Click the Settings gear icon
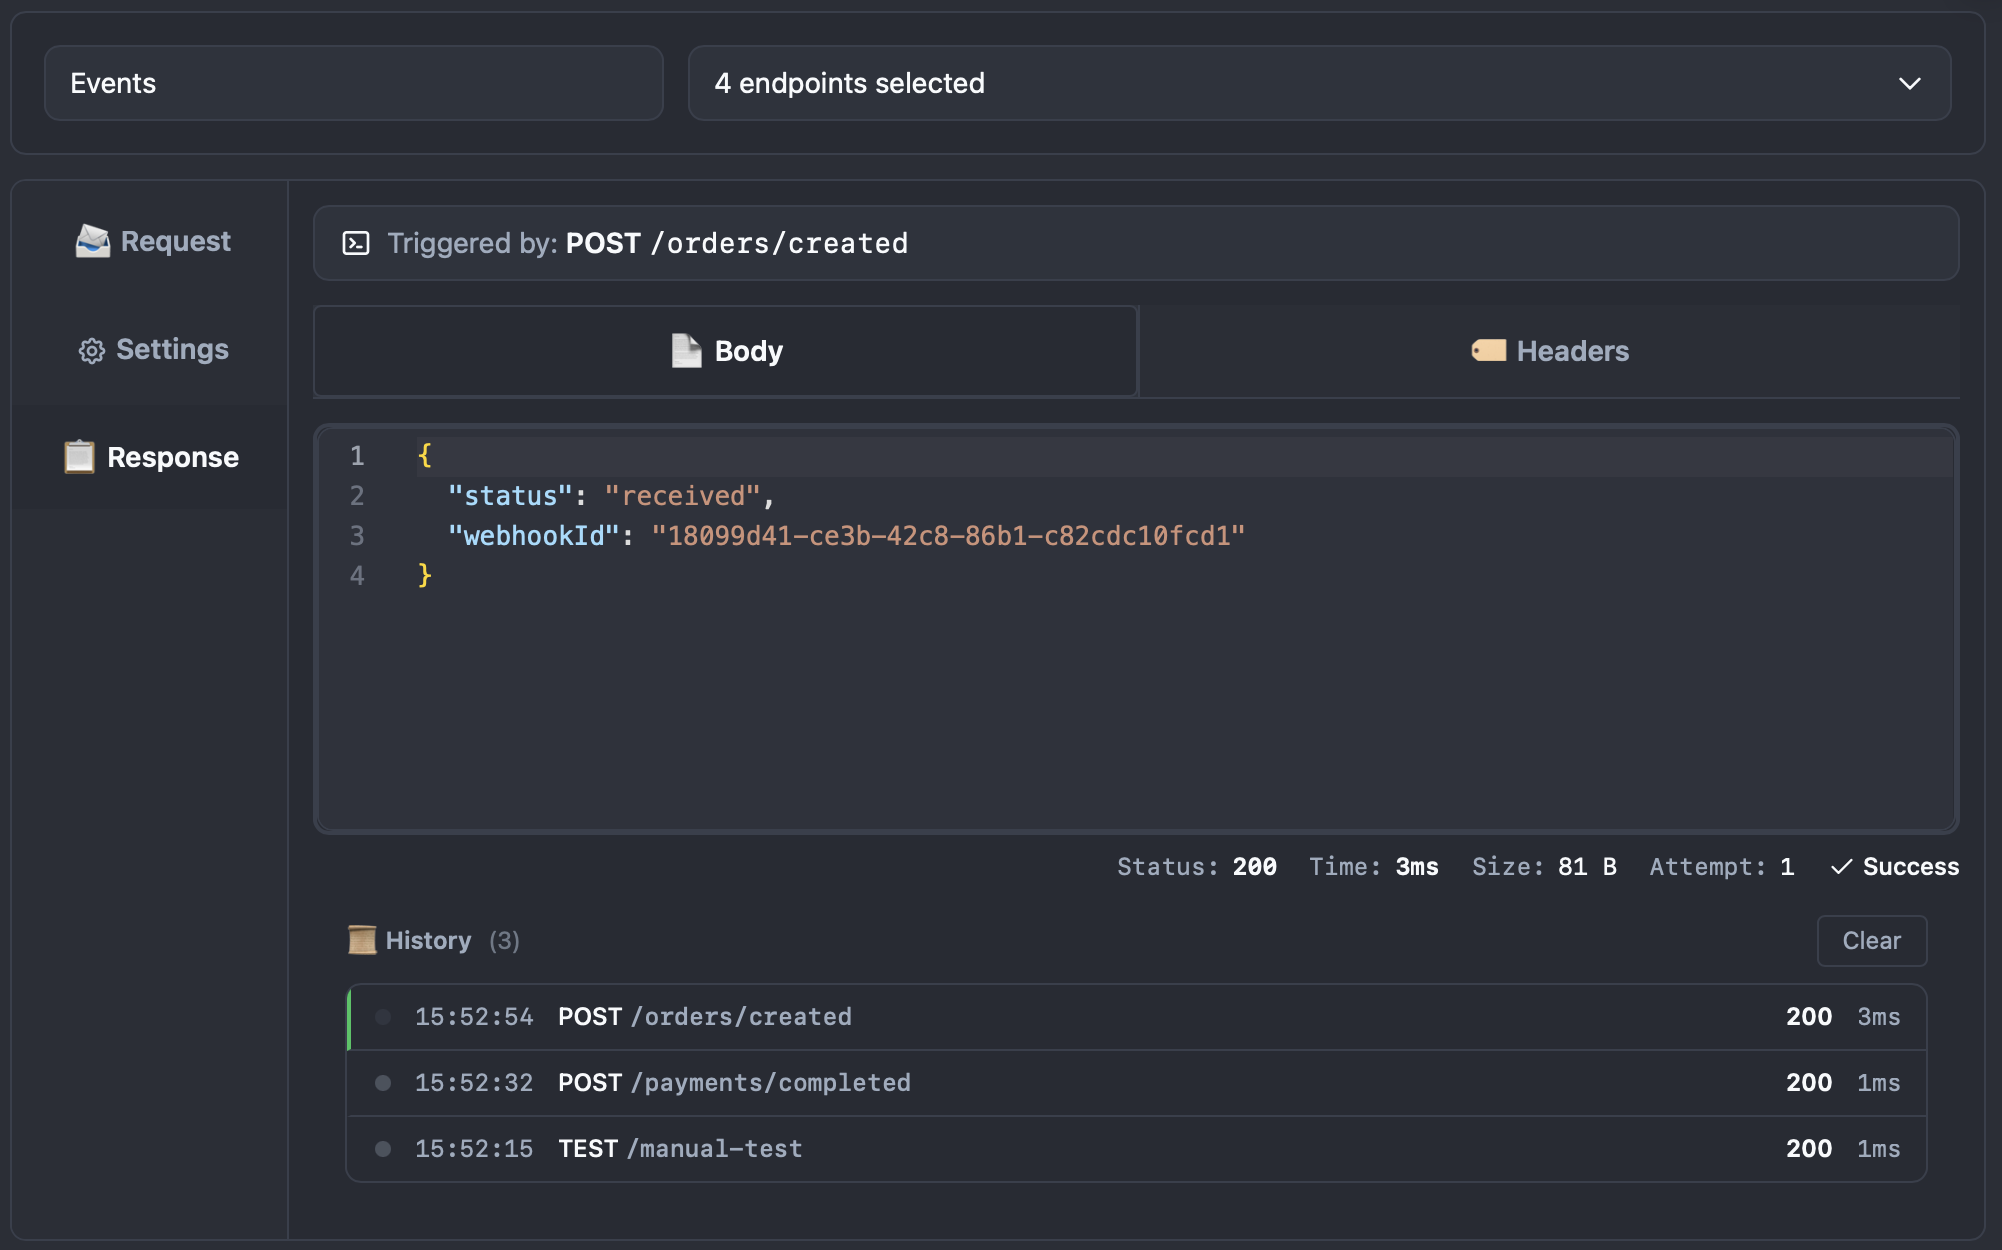 click(x=91, y=350)
